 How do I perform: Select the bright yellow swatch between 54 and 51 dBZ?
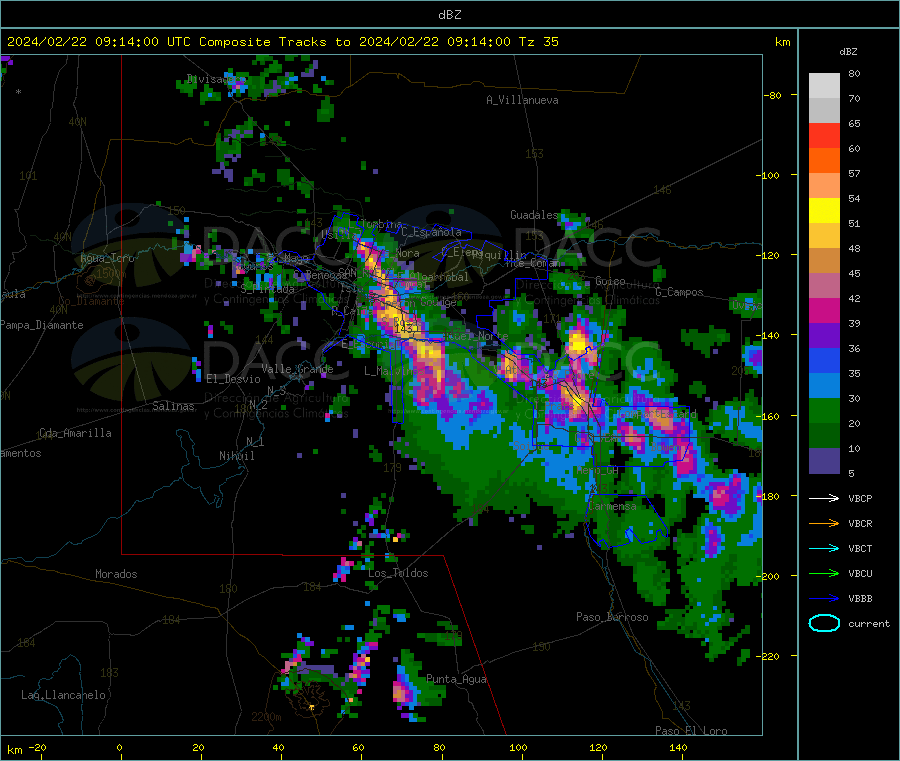[x=824, y=211]
